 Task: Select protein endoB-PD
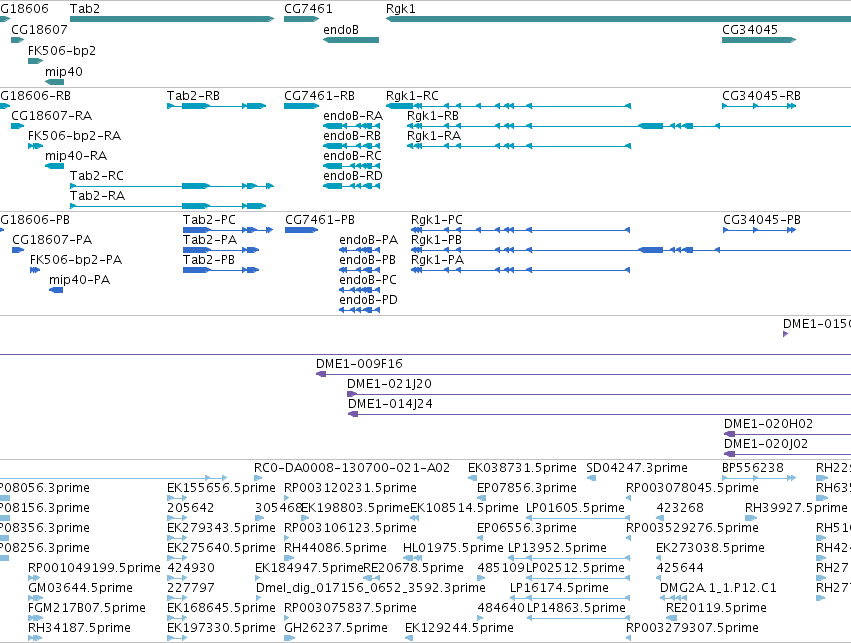pos(368,300)
